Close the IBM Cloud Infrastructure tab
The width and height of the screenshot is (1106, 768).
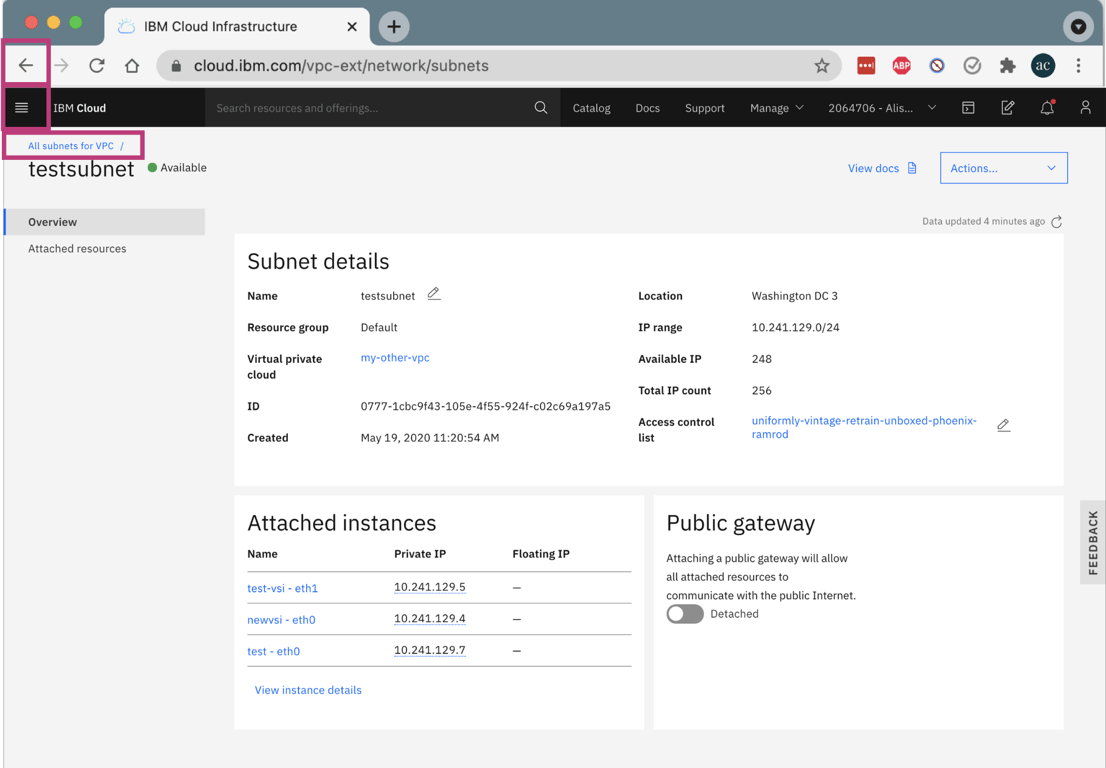click(352, 27)
